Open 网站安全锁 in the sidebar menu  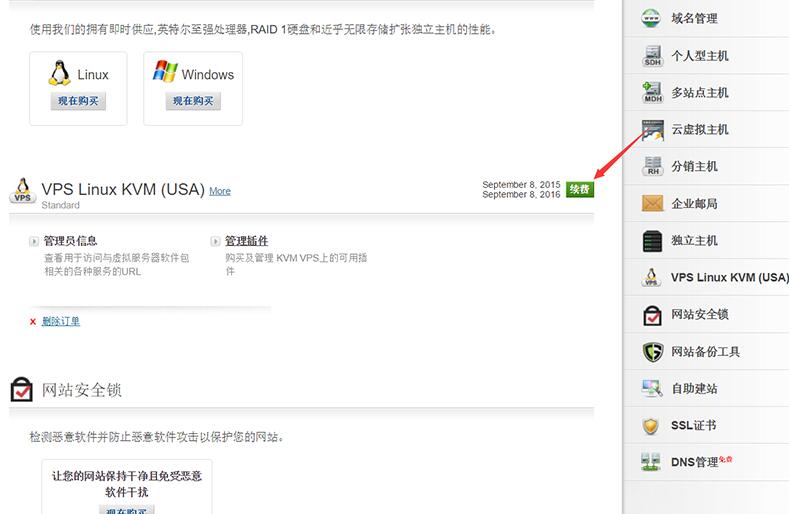(699, 314)
